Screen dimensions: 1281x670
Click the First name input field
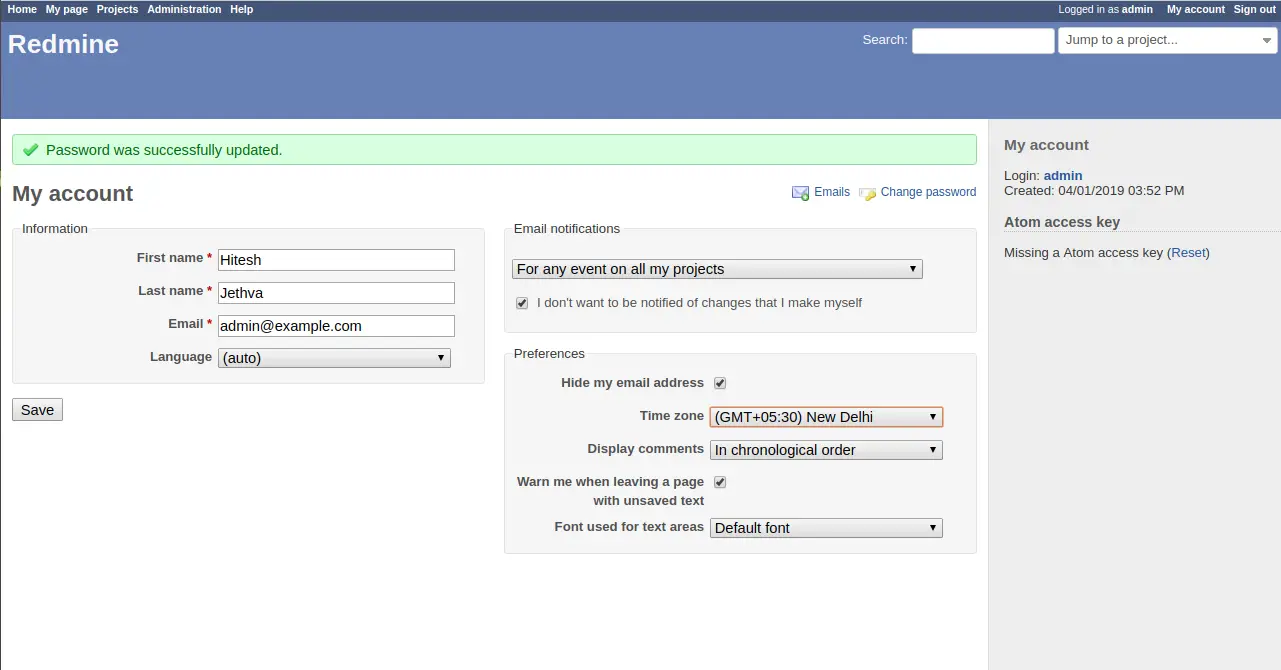[336, 260]
